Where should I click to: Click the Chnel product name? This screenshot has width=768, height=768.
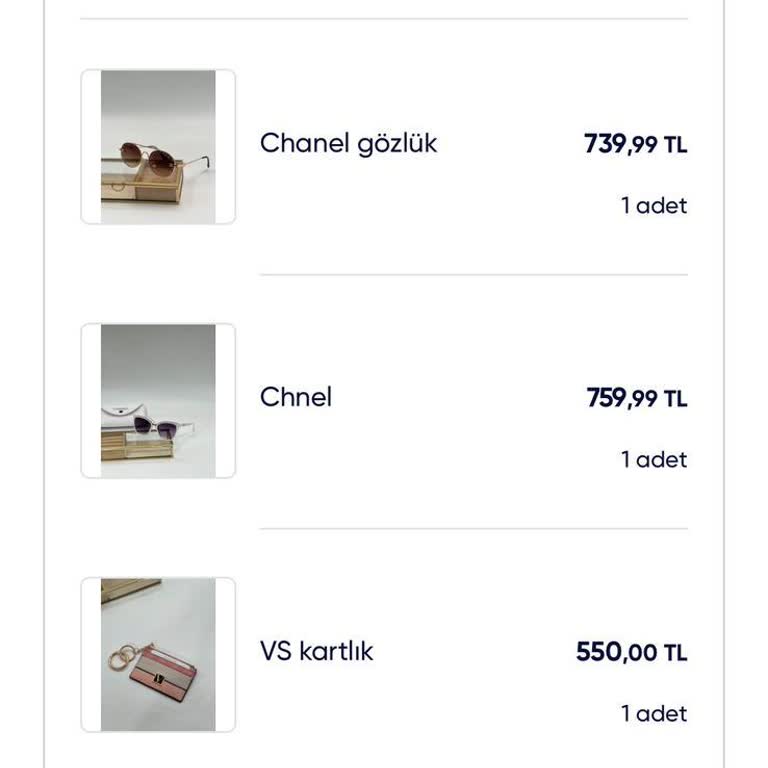click(295, 397)
